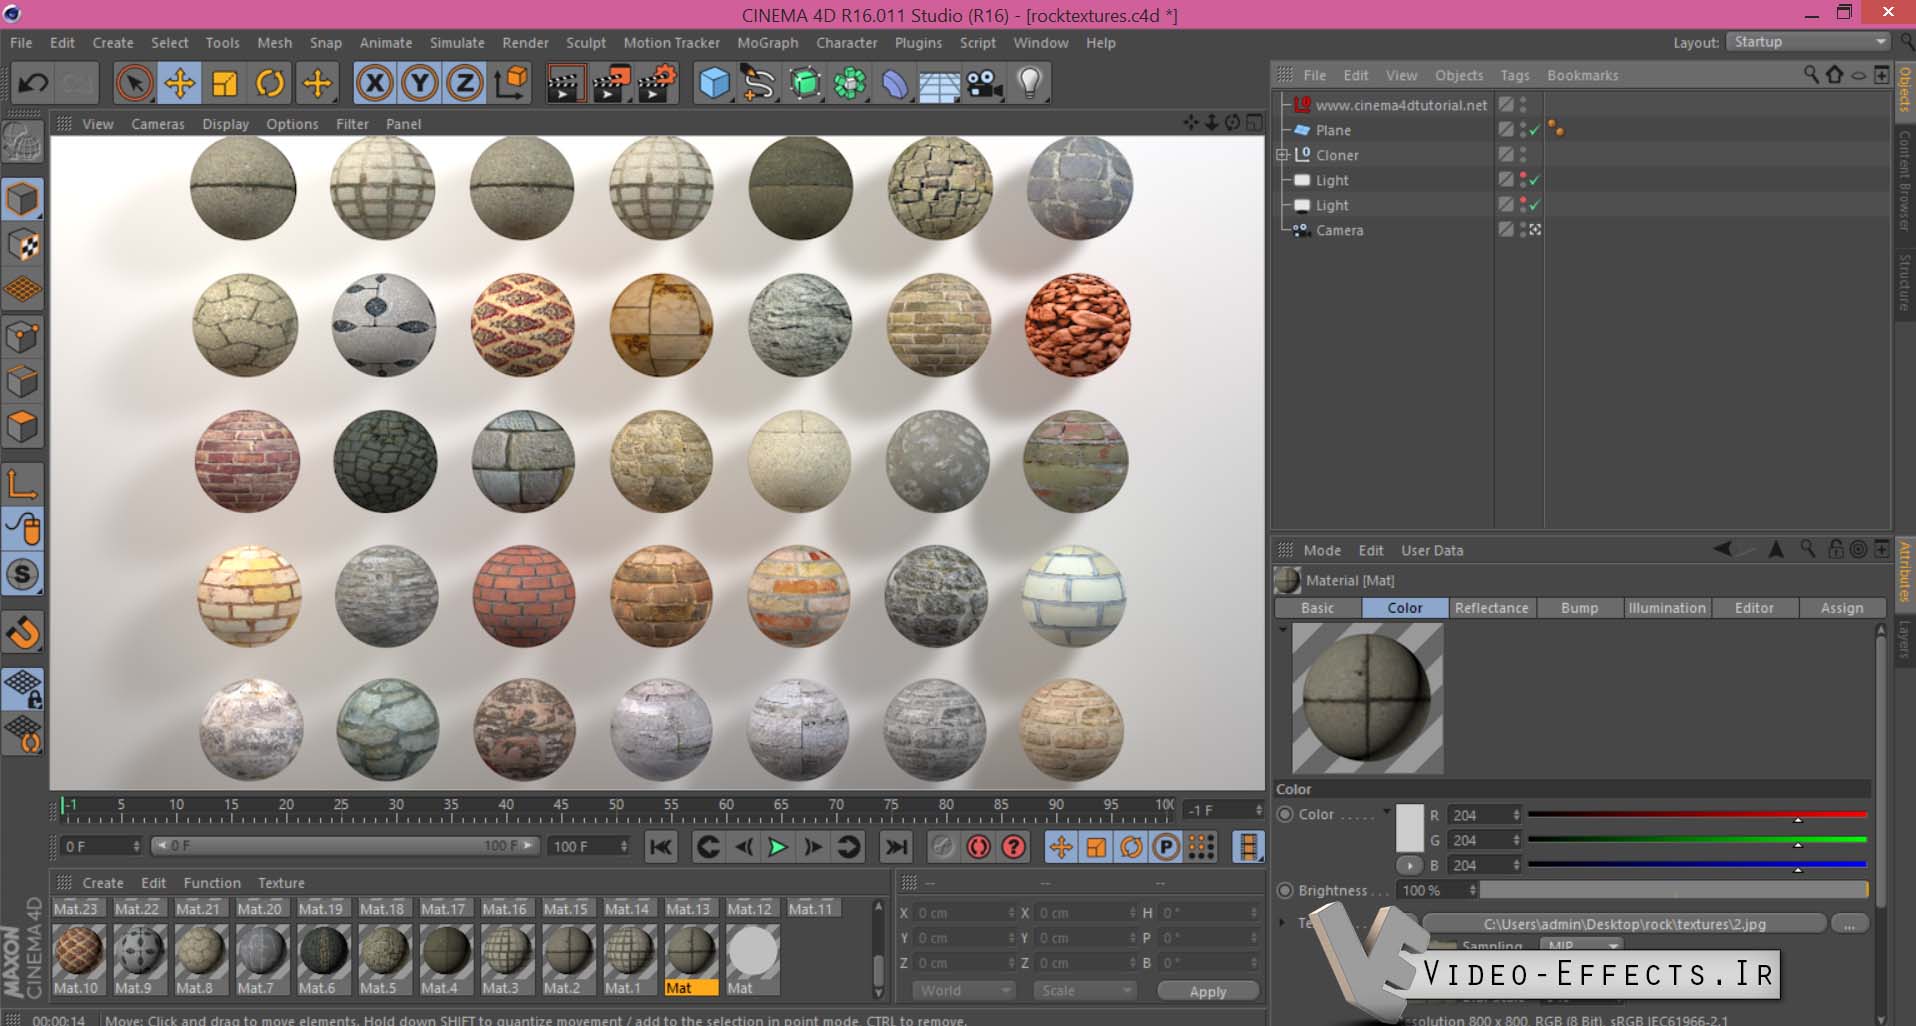This screenshot has height=1026, width=1916.
Task: Collapse material preview disclosure triangle
Action: click(1283, 630)
